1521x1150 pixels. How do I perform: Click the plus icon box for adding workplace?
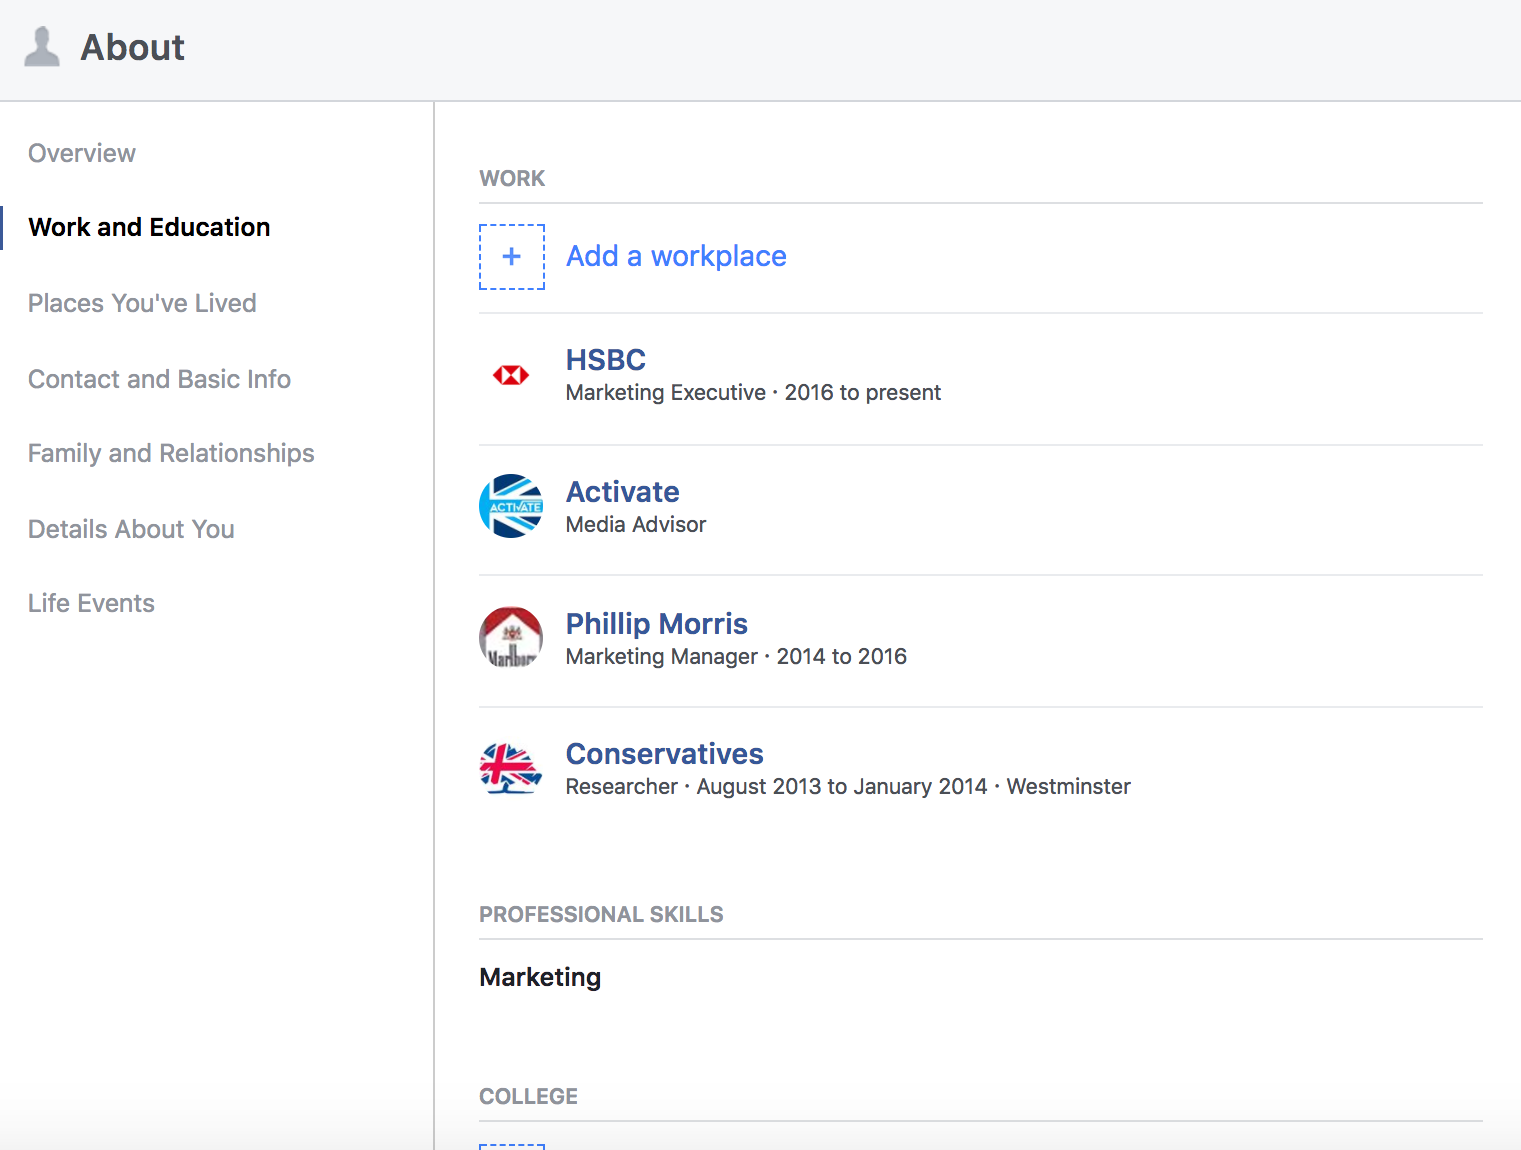512,257
